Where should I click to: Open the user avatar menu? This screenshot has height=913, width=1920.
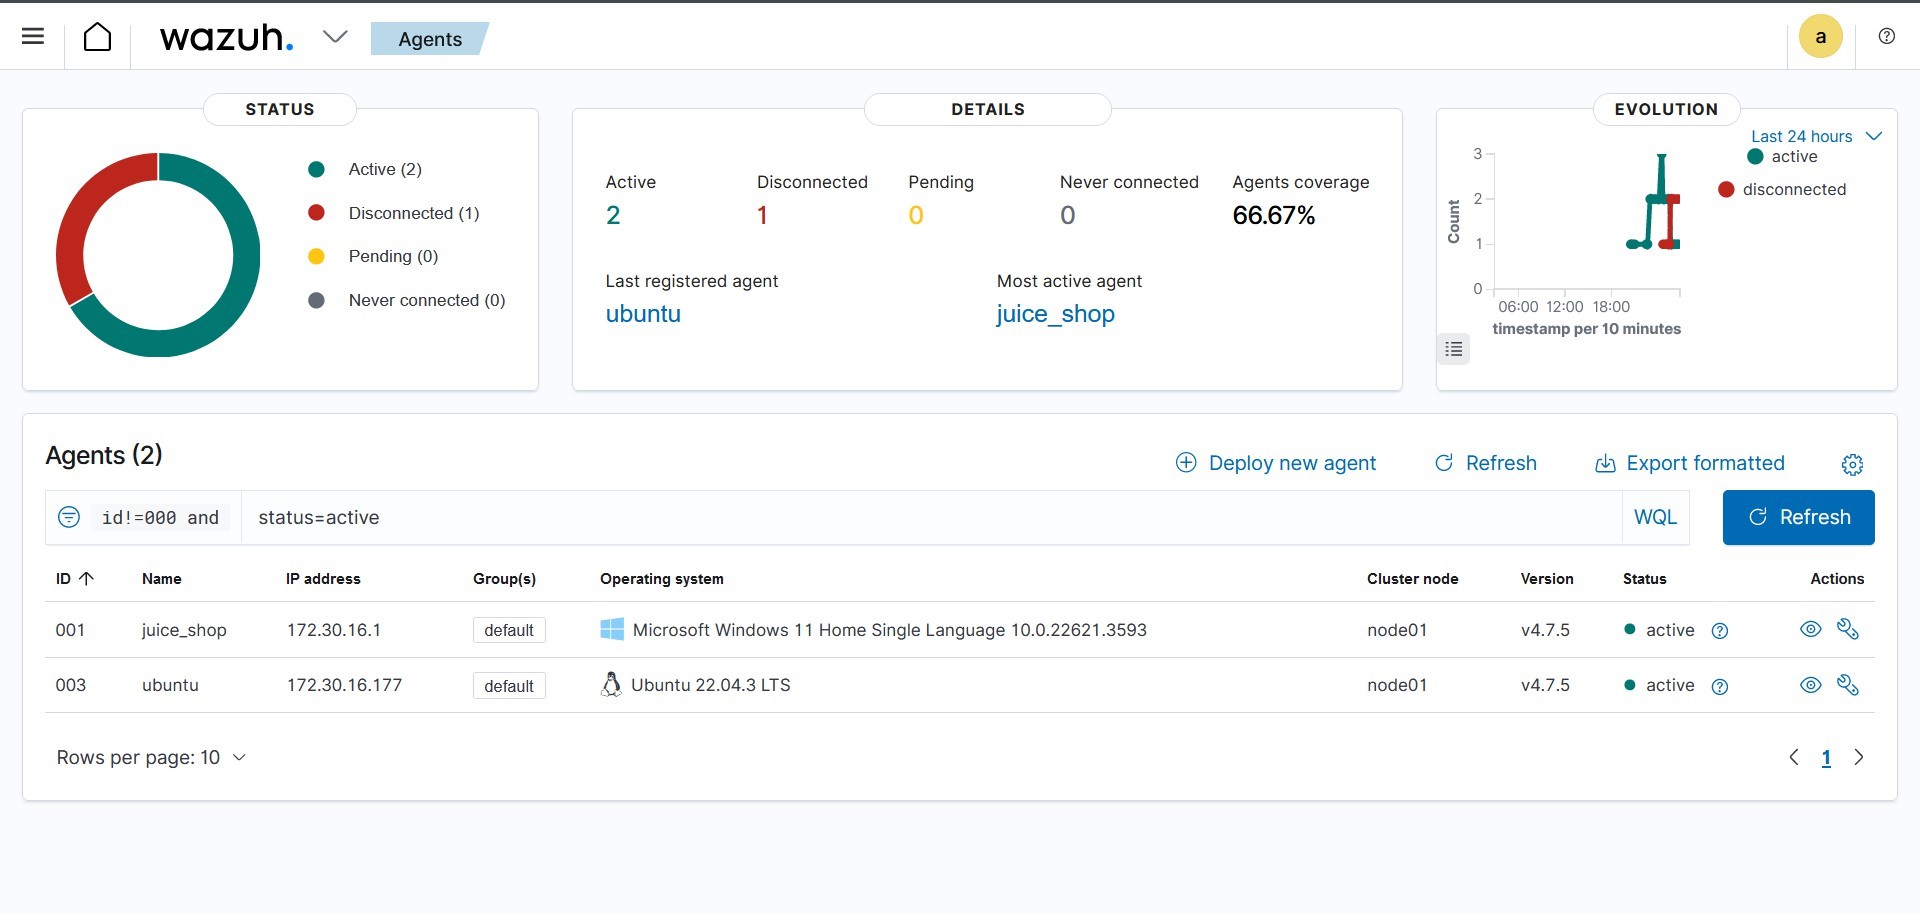(x=1820, y=37)
